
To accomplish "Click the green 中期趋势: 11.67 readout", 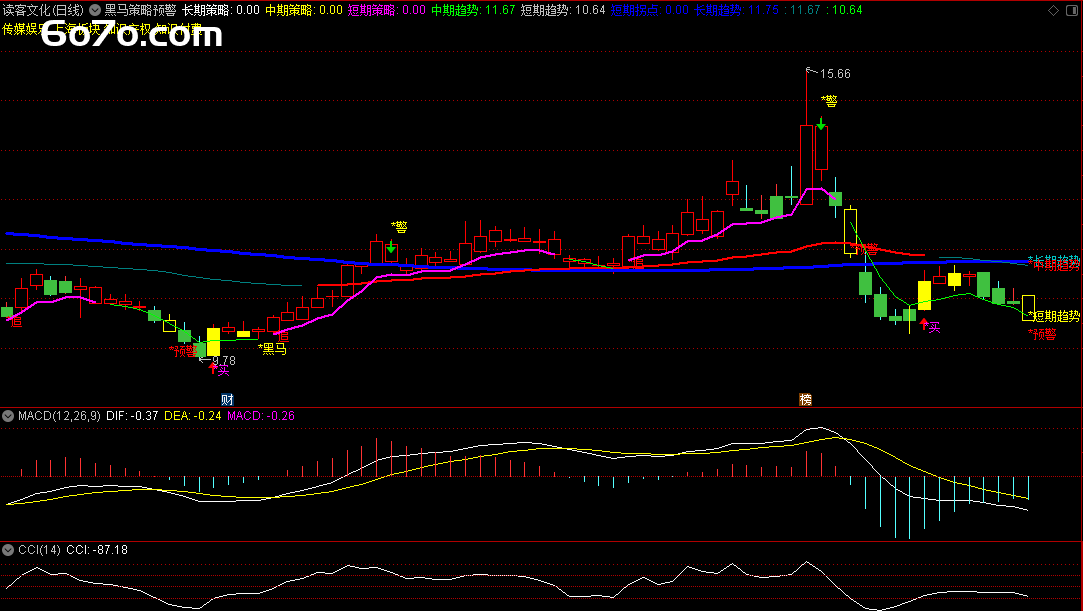I will pos(473,10).
